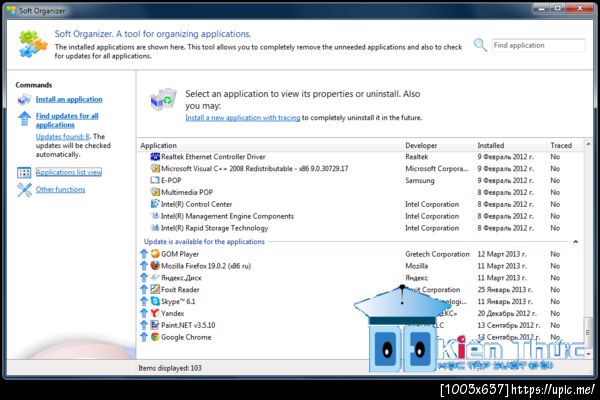Click the Yandex app icon

coord(155,313)
